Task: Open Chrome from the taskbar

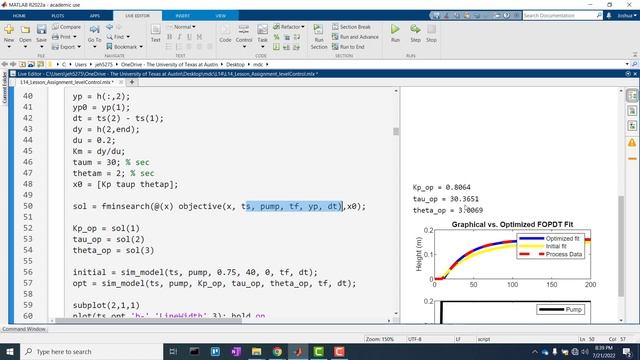Action: 277,351
